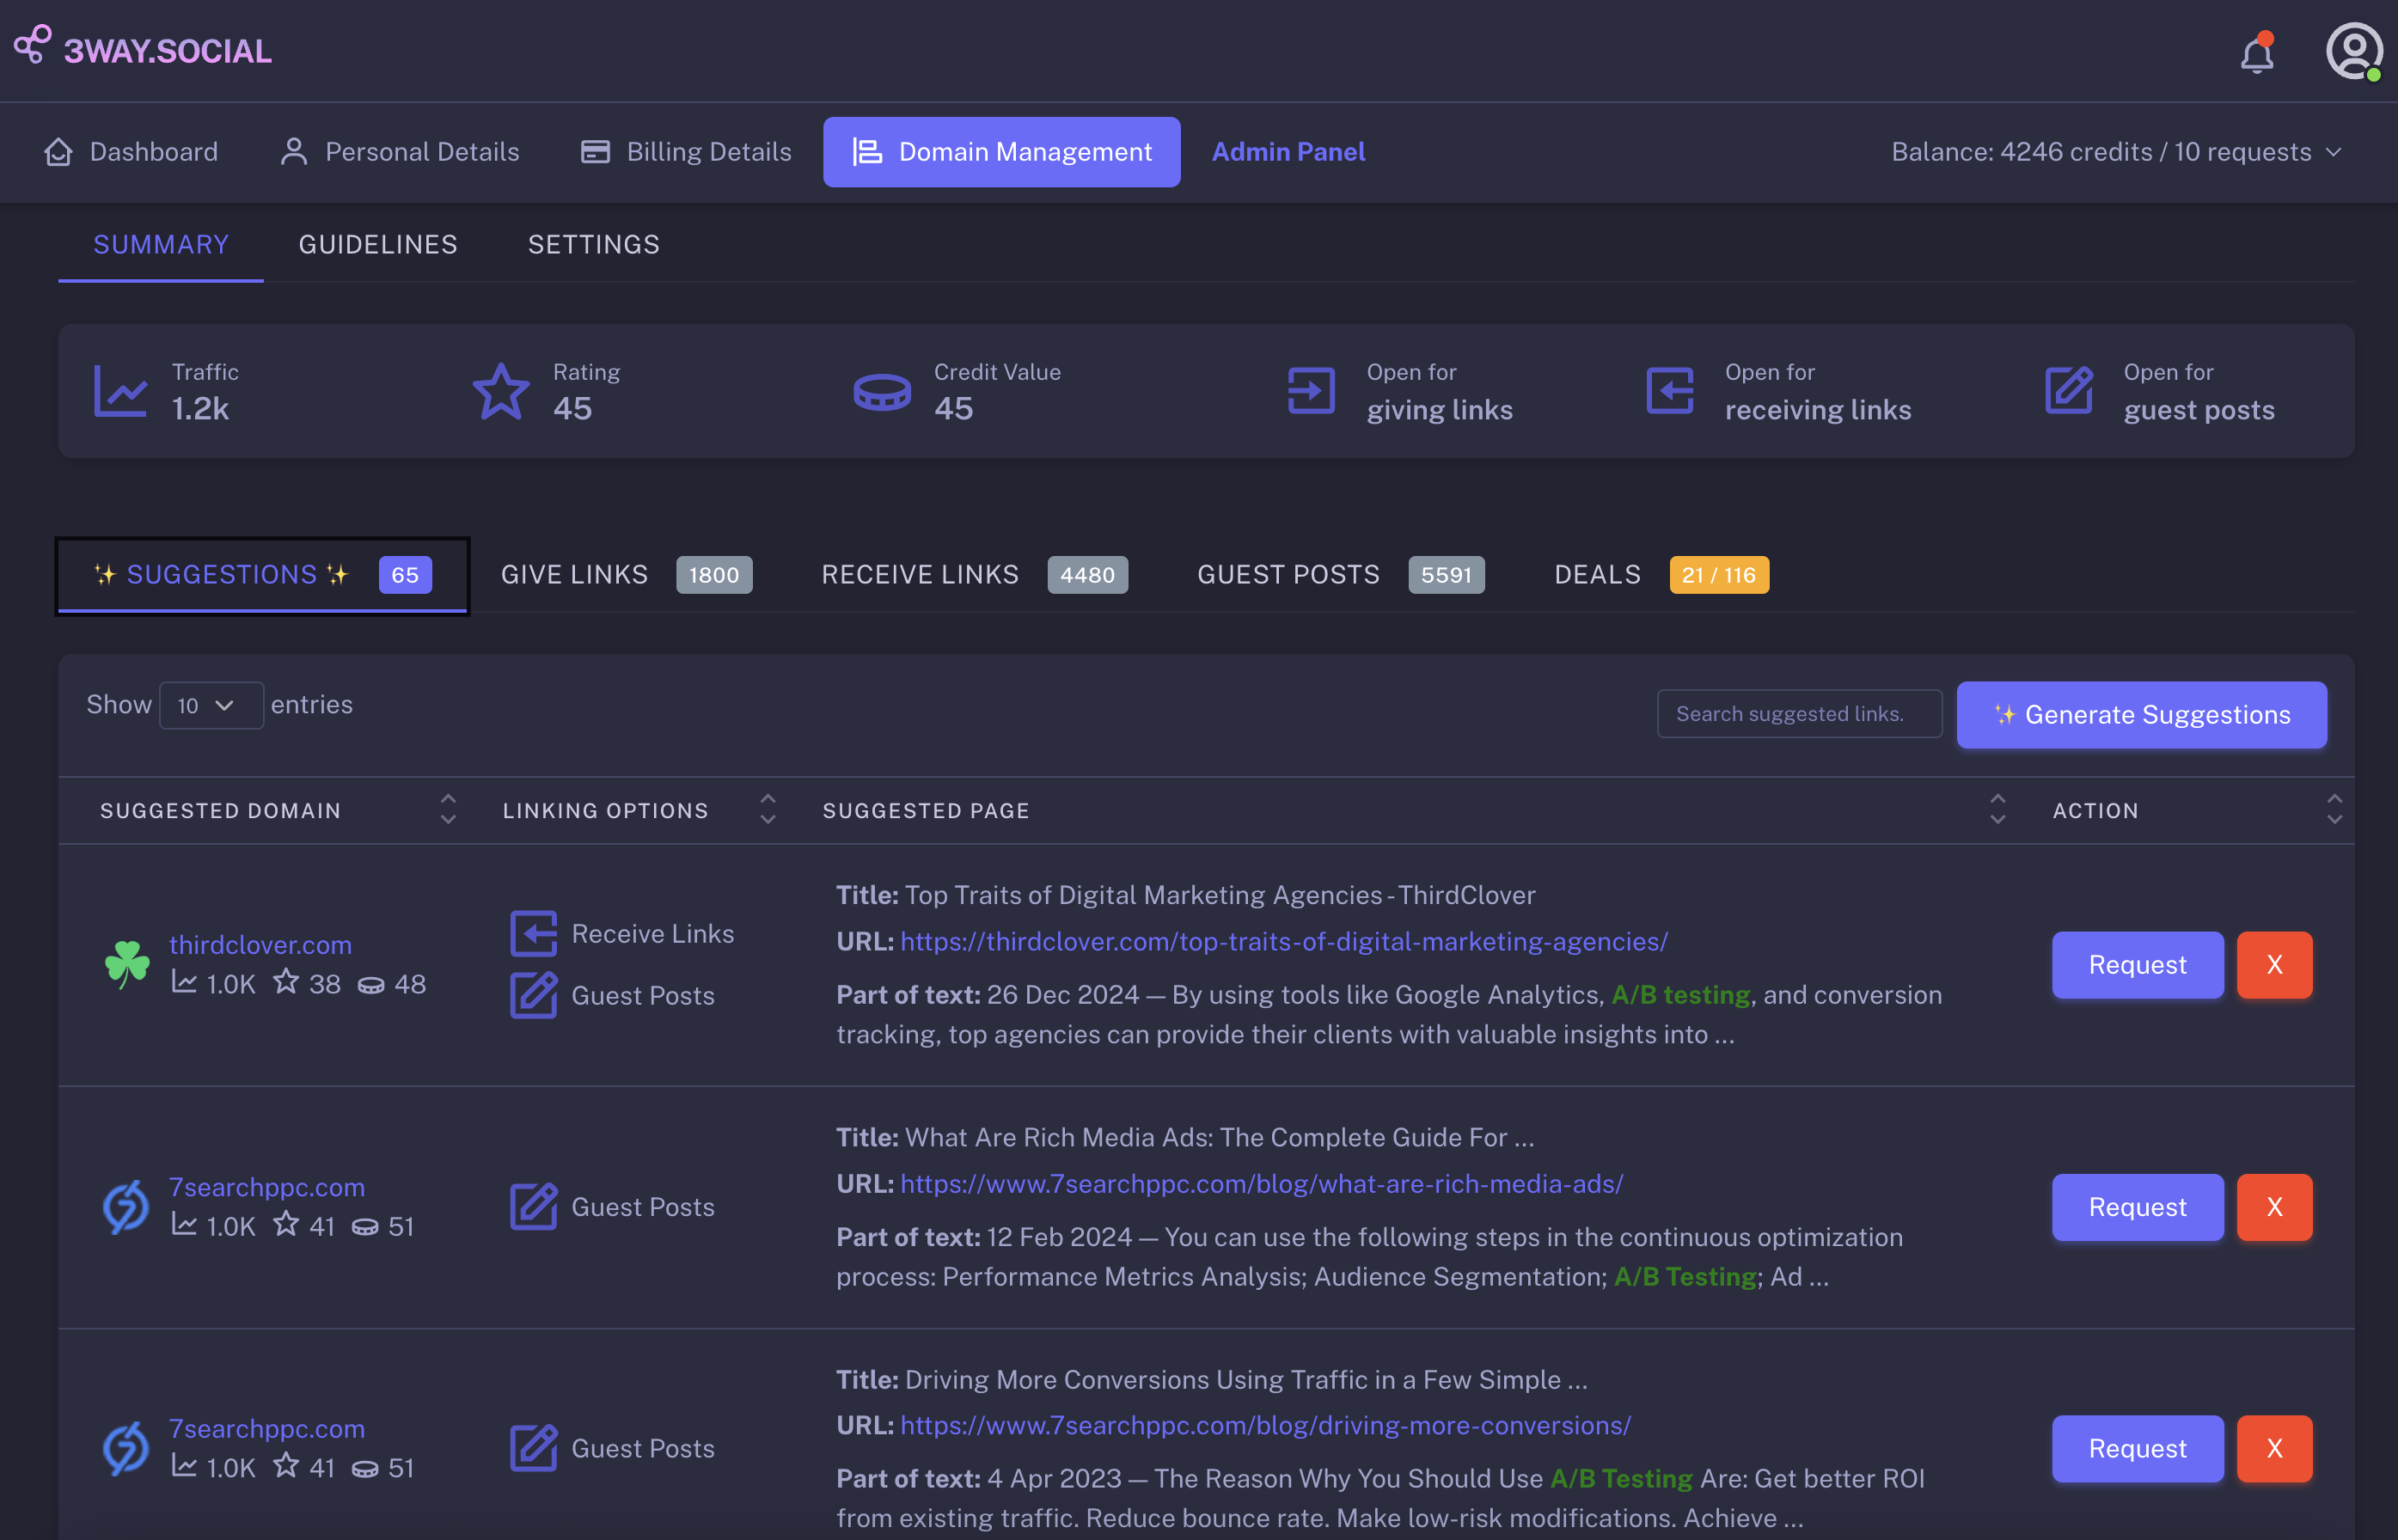Image resolution: width=2398 pixels, height=1540 pixels.
Task: Click the notification bell icon
Action: click(x=2256, y=54)
